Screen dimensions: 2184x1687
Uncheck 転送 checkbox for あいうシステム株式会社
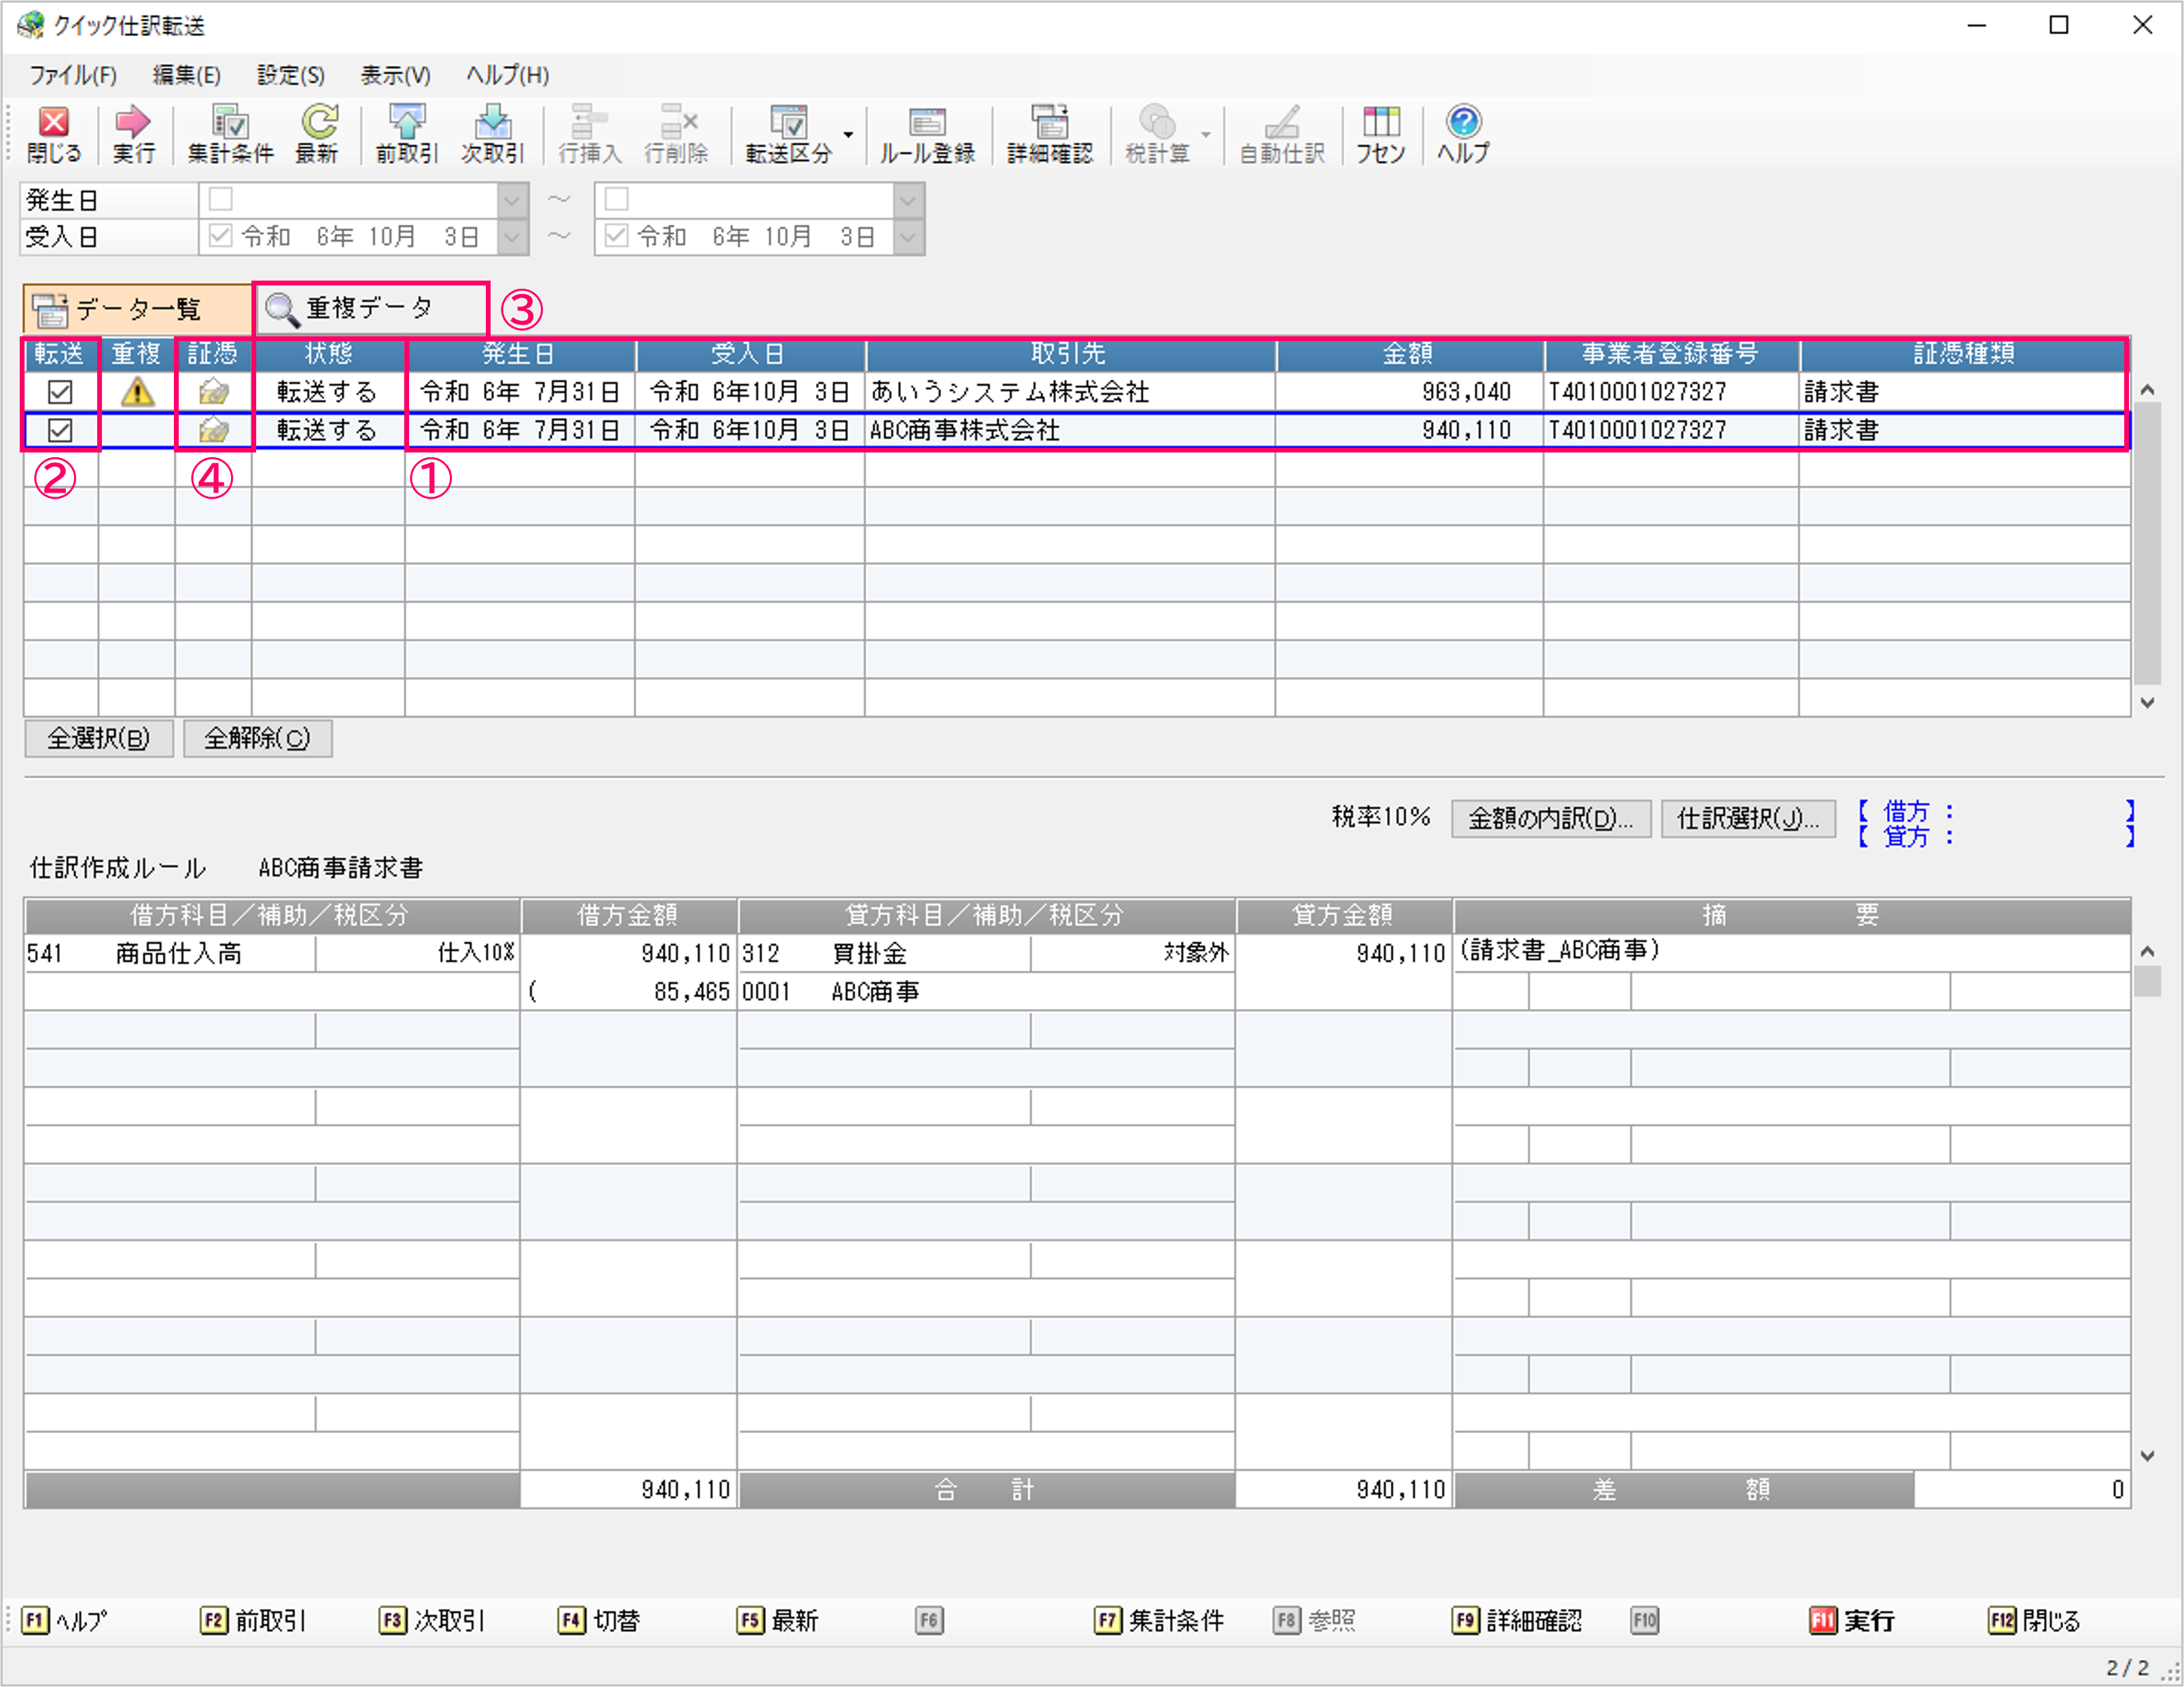pos(60,392)
